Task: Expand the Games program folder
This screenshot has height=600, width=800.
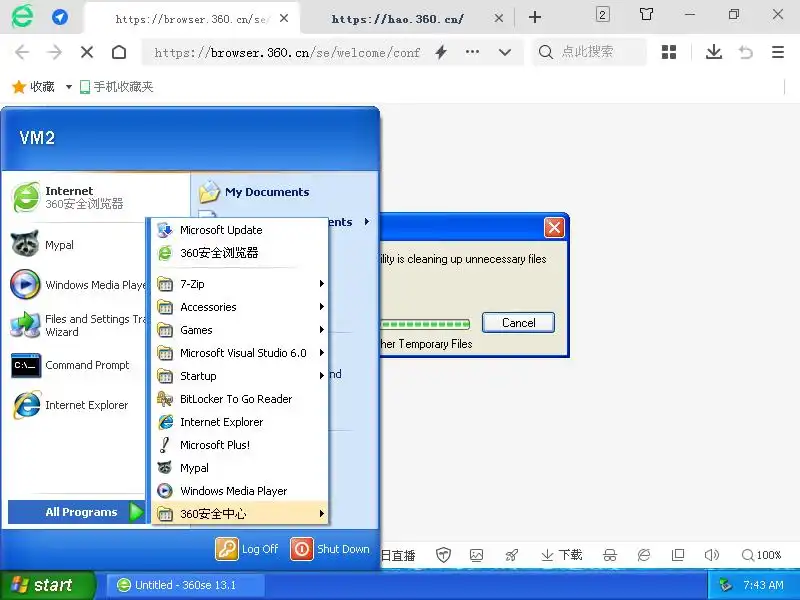Action: coord(240,330)
